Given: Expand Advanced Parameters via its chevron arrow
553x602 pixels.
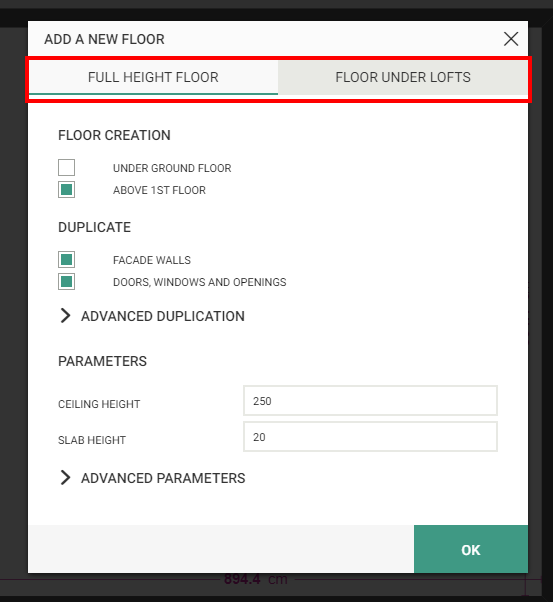Looking at the screenshot, I should click(65, 478).
